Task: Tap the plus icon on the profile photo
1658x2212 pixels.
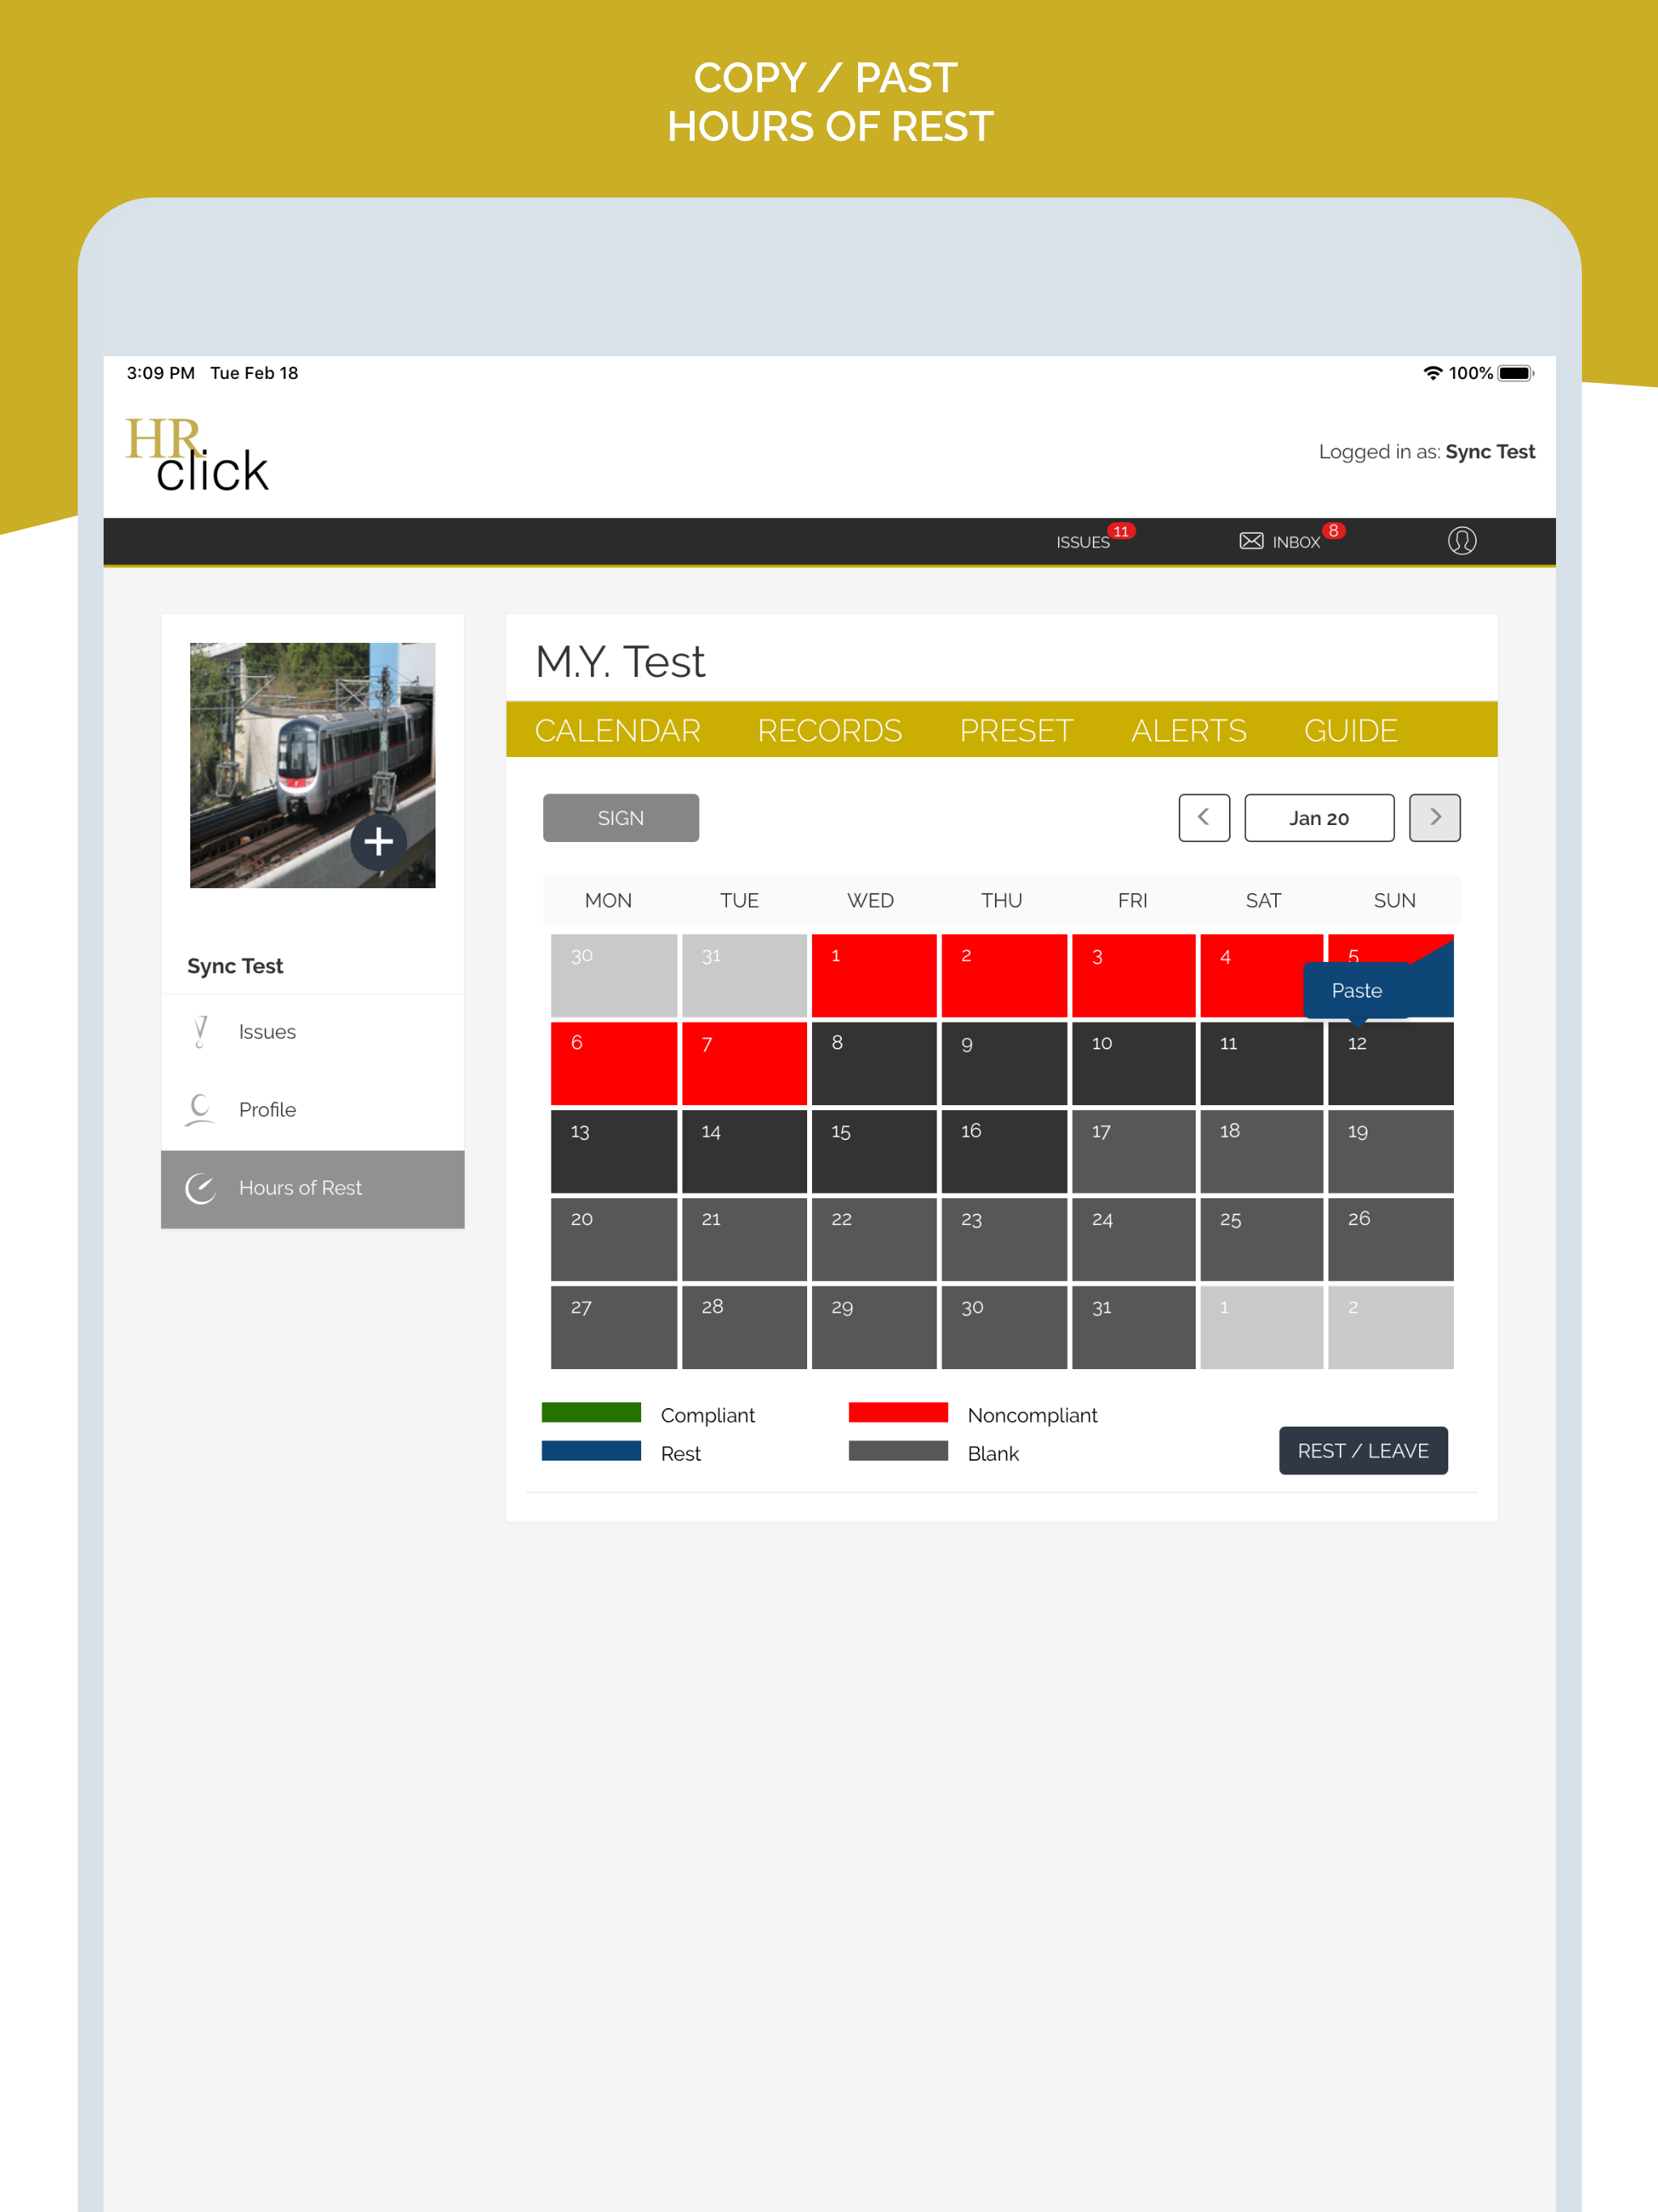Action: coord(378,842)
